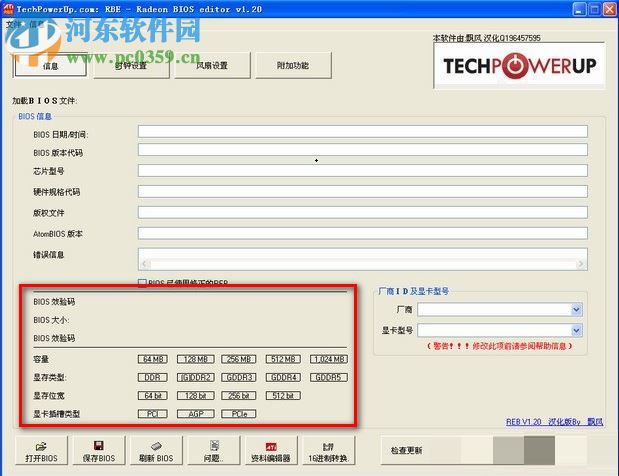
Task: Click the DDR memory type indicator
Action: pos(153,377)
